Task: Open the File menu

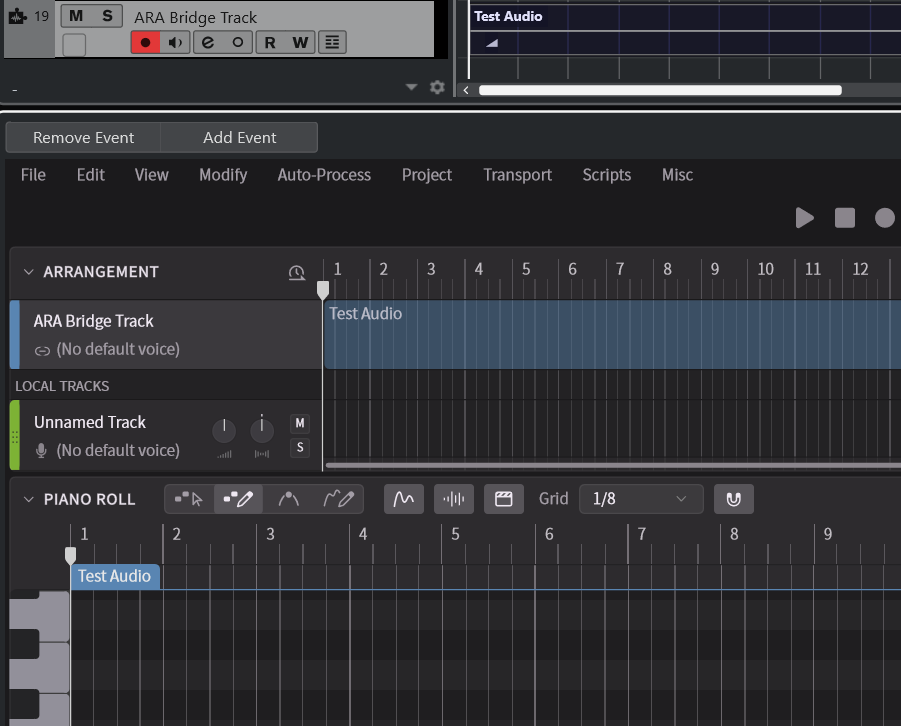Action: point(33,175)
